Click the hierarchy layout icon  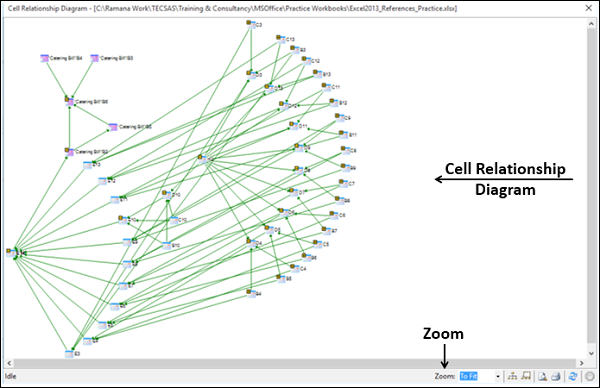pos(512,377)
